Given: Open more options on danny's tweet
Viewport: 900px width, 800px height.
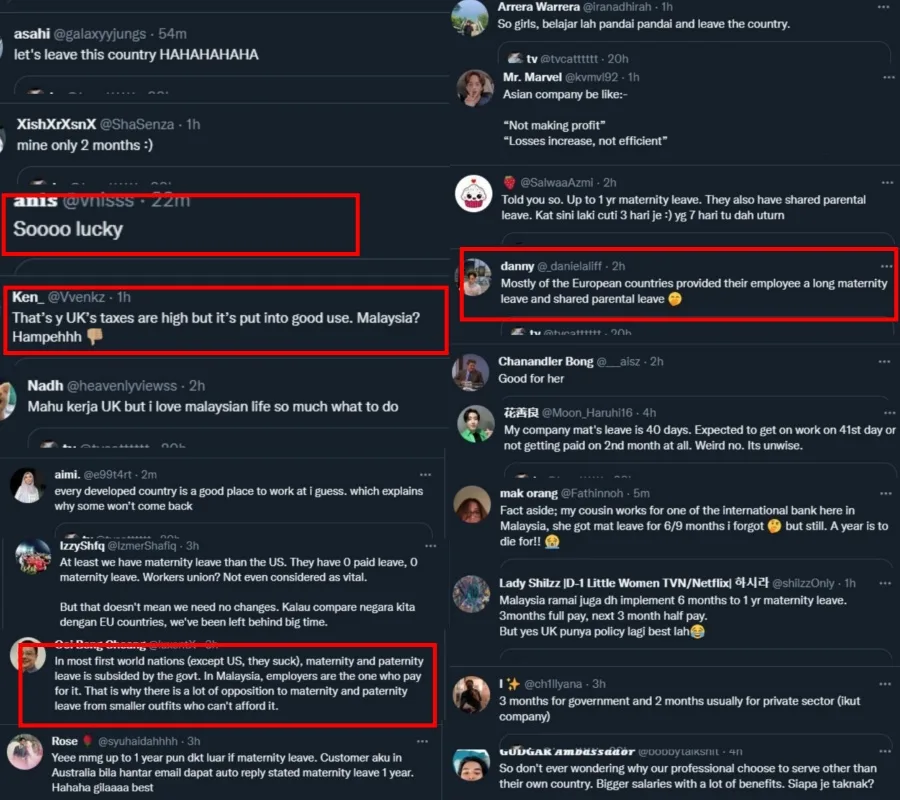Looking at the screenshot, I should point(886,266).
